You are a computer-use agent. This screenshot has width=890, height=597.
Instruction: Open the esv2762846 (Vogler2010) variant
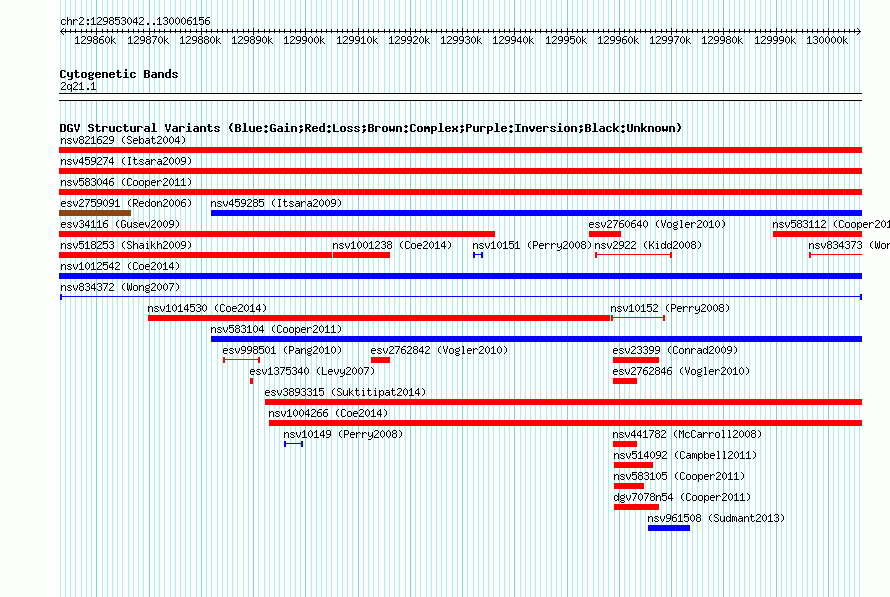681,371
